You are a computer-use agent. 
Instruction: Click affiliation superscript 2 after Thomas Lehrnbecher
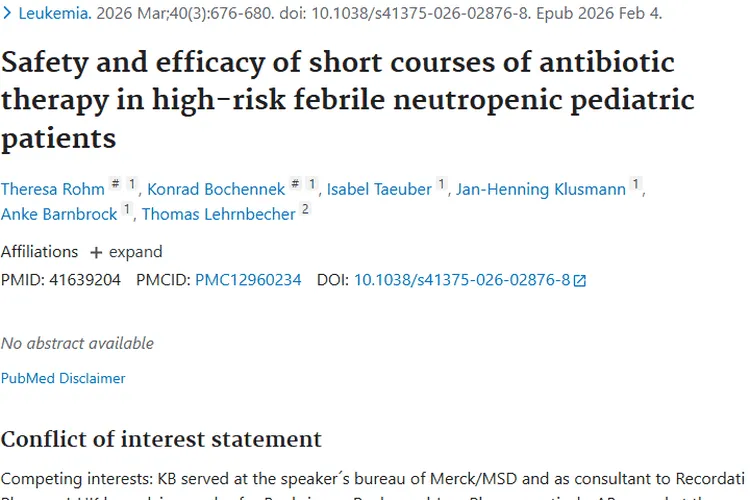305,210
